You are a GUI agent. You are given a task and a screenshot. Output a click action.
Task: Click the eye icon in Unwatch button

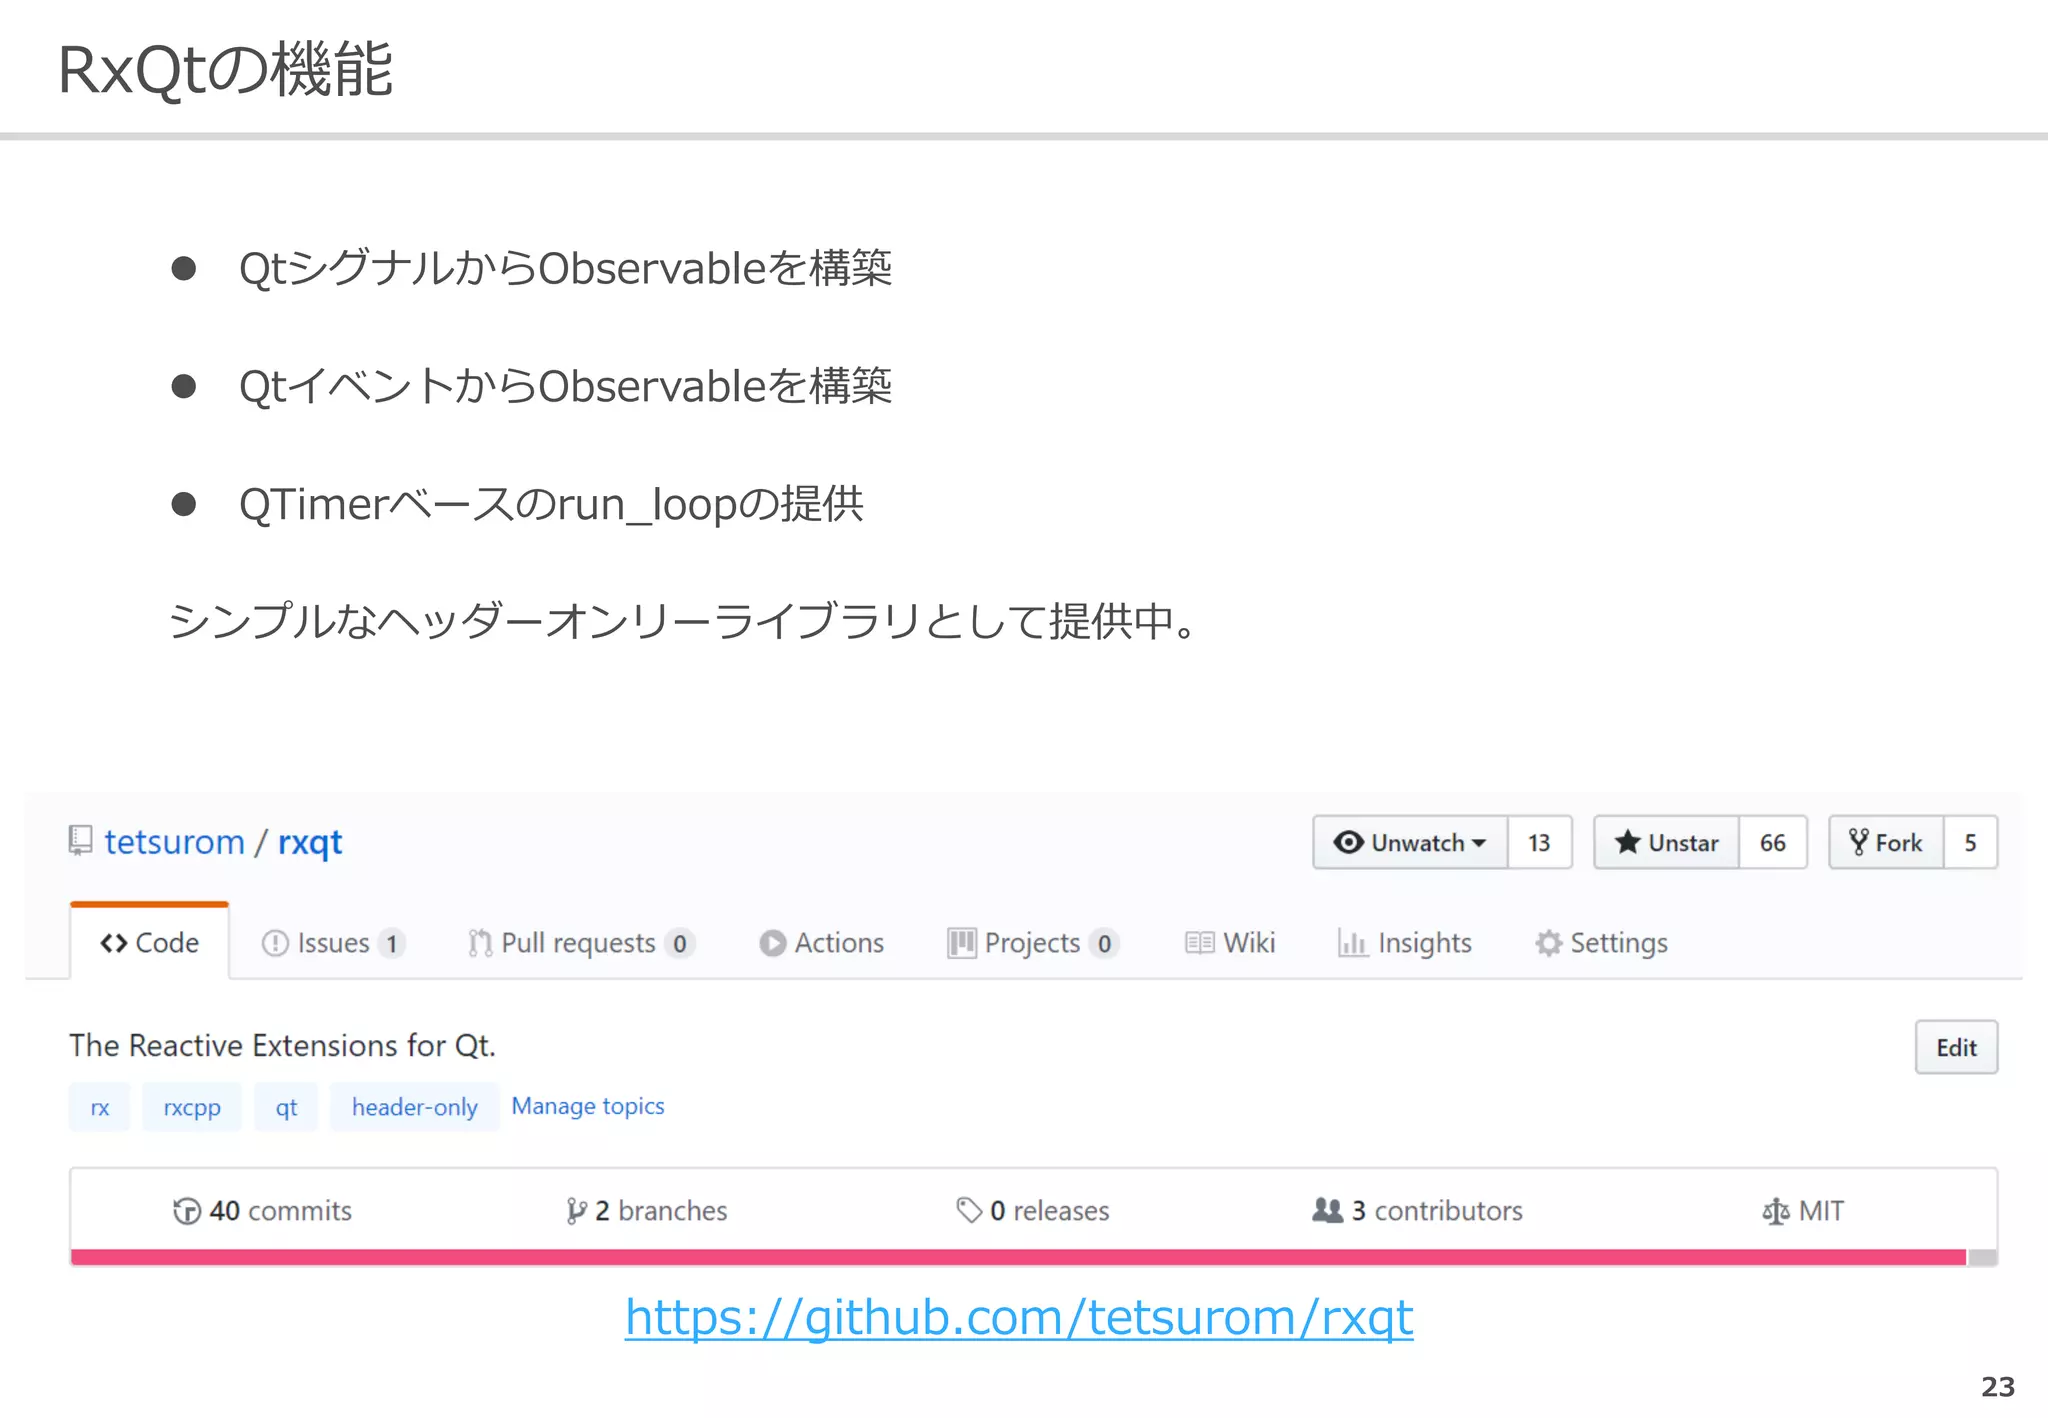pyautogui.click(x=1348, y=843)
